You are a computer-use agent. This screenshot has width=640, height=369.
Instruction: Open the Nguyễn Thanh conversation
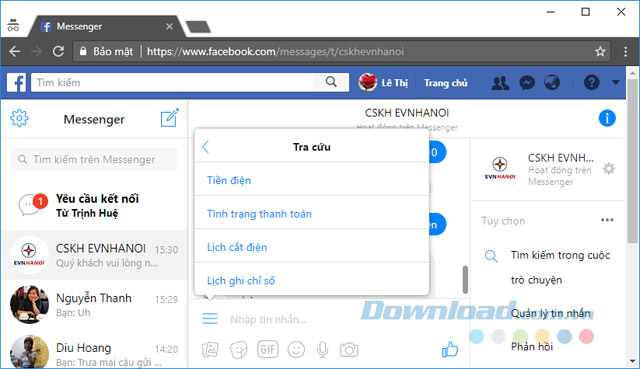coord(94,305)
